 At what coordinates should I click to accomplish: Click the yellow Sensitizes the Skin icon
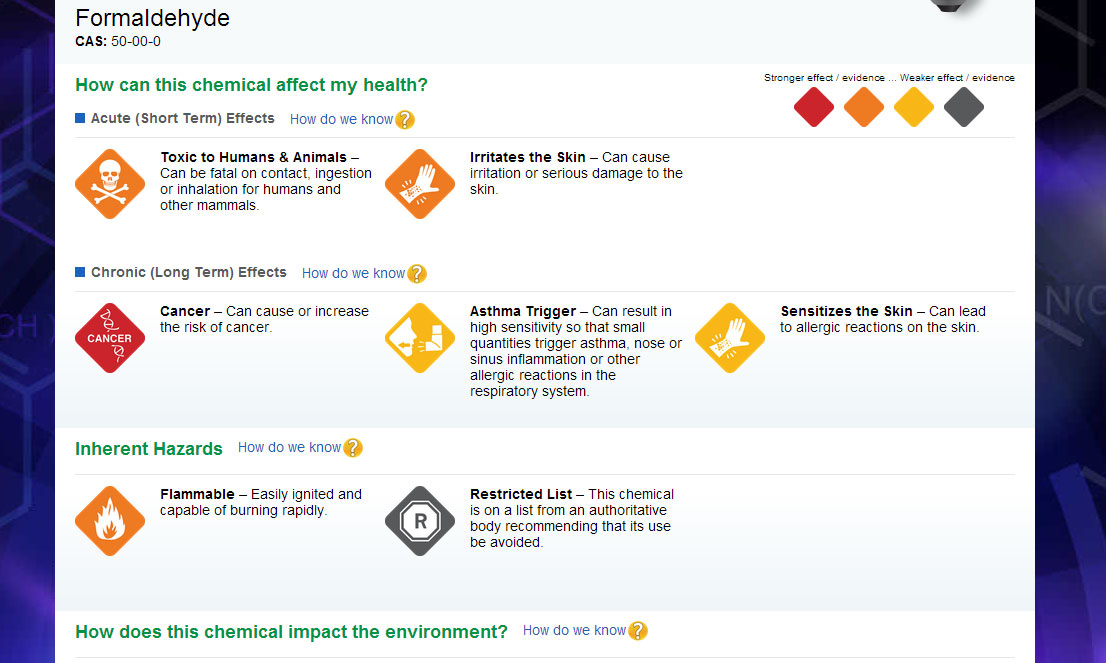coord(730,338)
